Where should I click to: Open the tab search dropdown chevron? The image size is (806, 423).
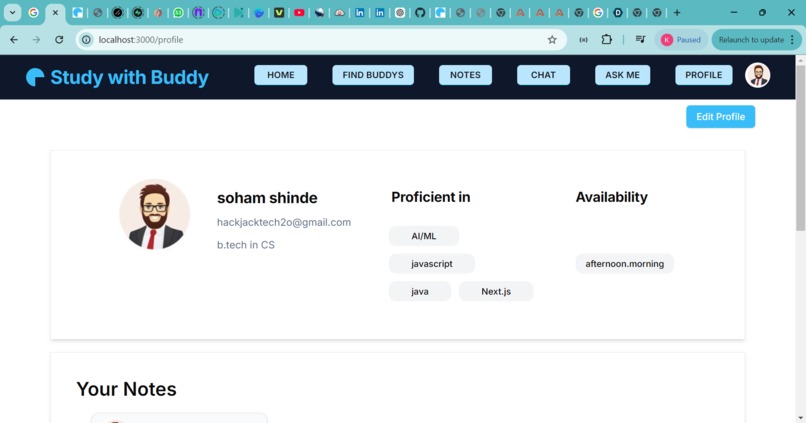[x=12, y=13]
